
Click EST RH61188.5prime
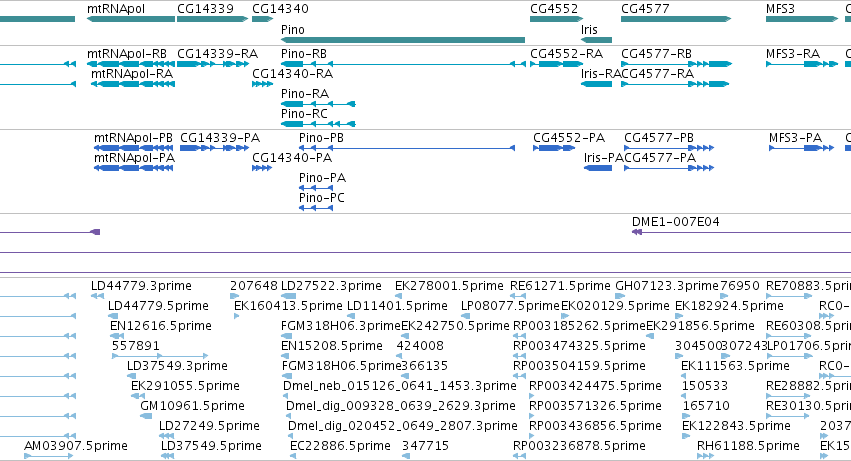point(705,456)
